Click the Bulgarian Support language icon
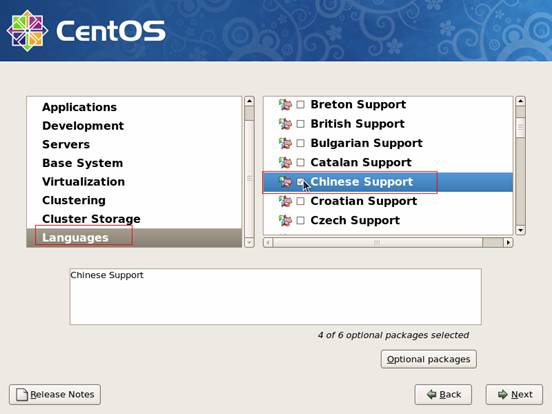 click(x=285, y=143)
